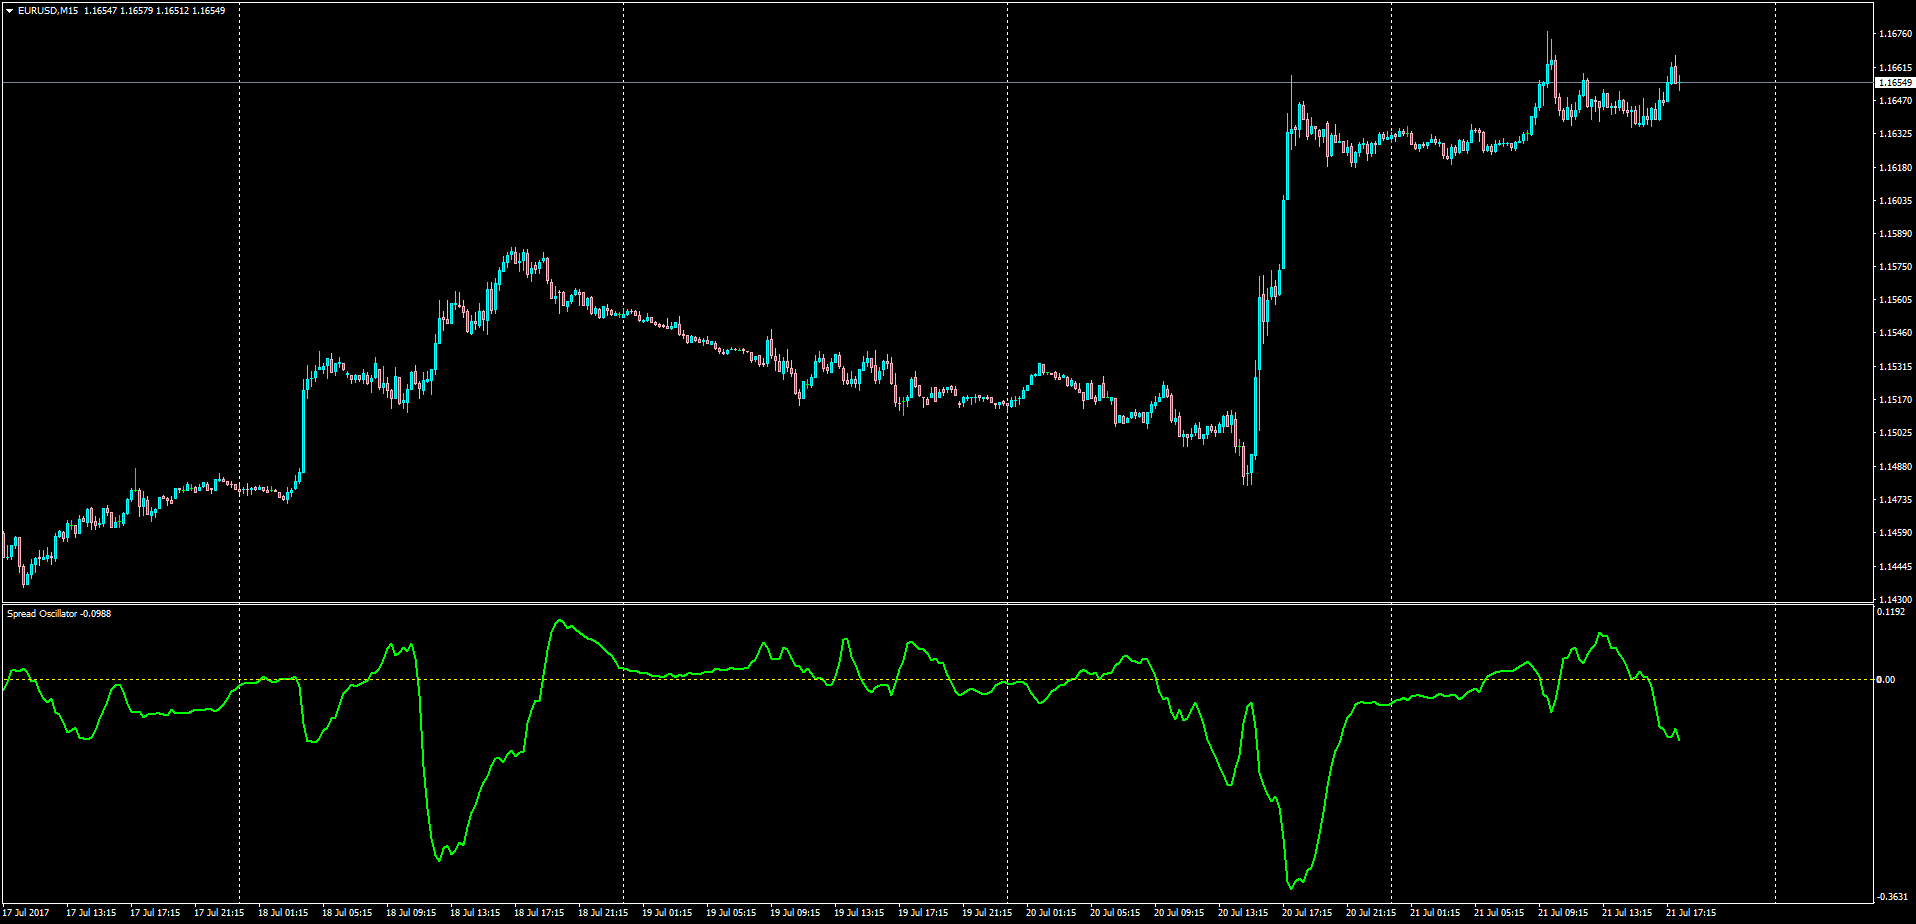The width and height of the screenshot is (1916, 924).
Task: Click the 20 Jul 05:15 time label
Action: [x=1115, y=913]
